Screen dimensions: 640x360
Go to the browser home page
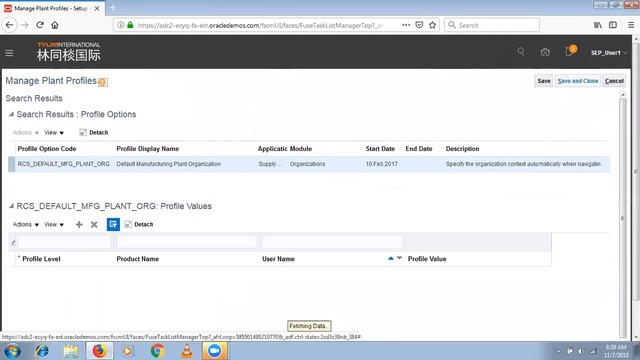tap(55, 25)
